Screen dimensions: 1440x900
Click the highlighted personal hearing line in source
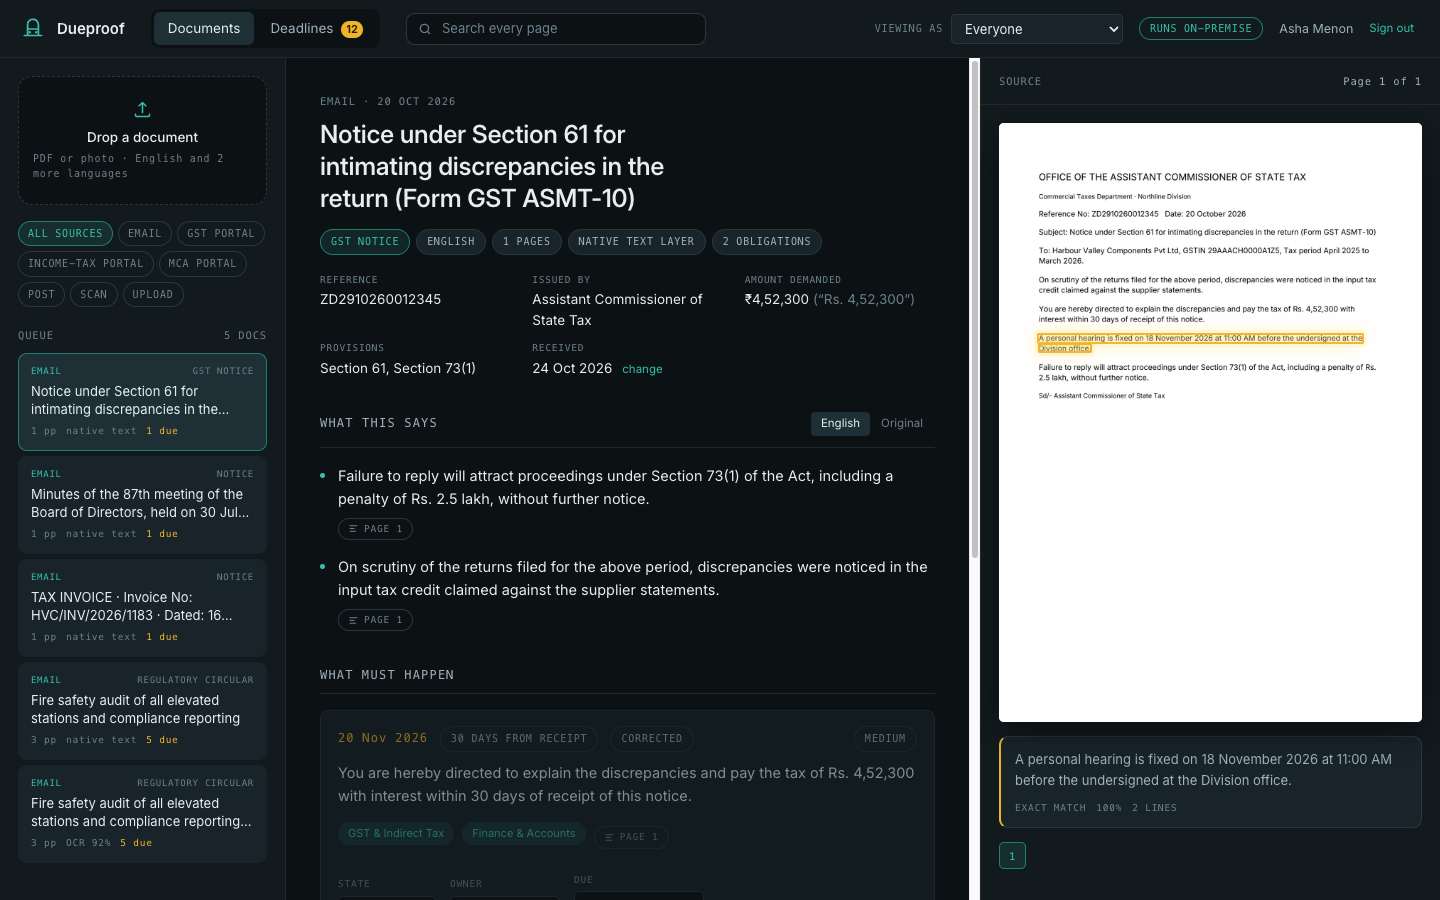[x=1200, y=343]
